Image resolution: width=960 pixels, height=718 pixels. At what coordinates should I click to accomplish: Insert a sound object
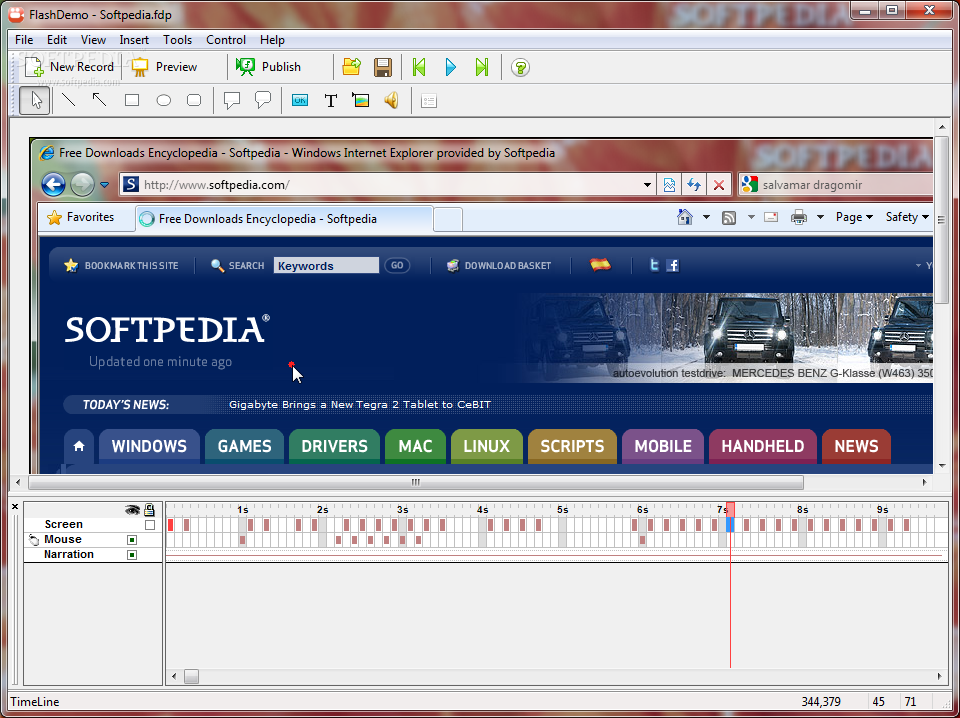(391, 100)
